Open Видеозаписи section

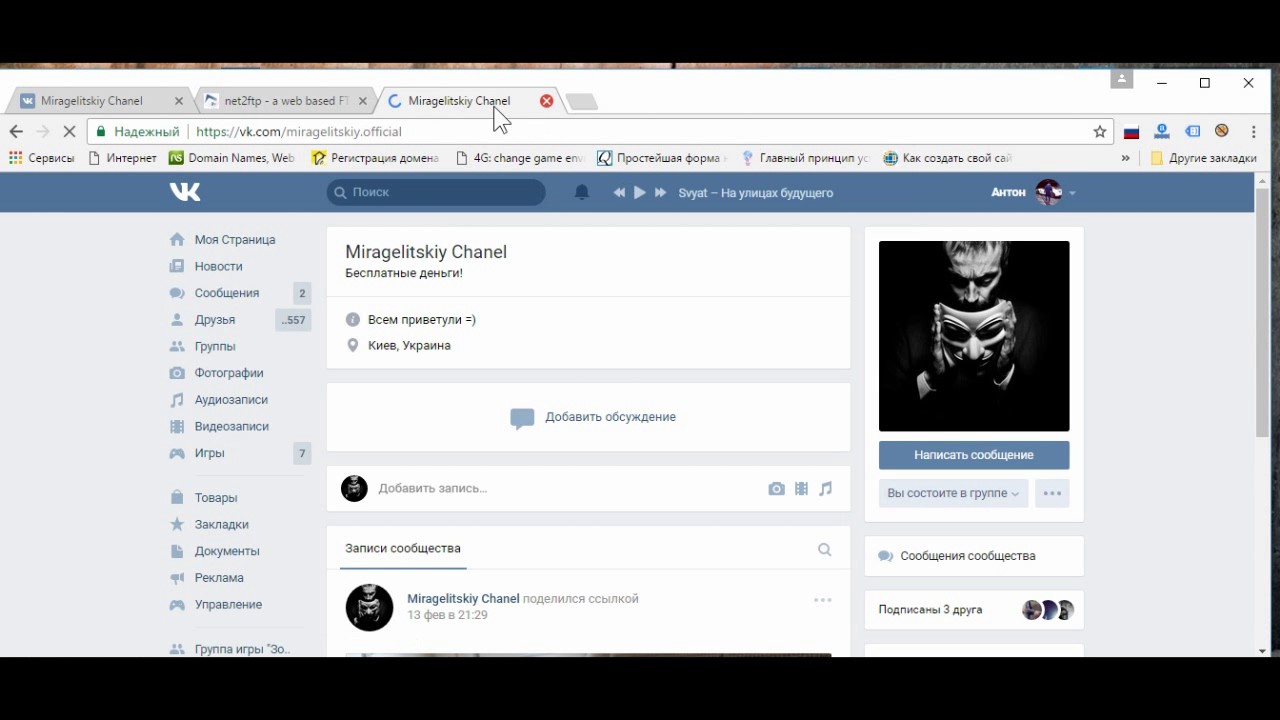(232, 426)
